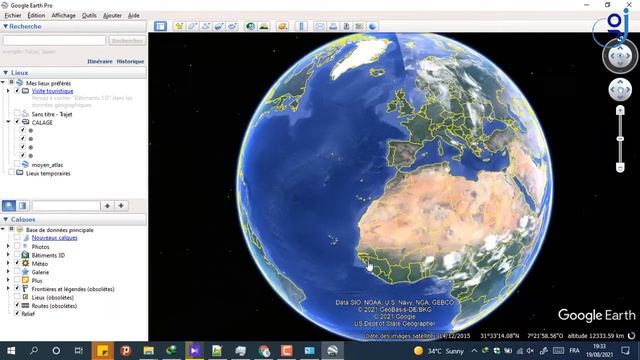Click the Rechercher button
Image resolution: width=640 pixels, height=360 pixels.
(x=127, y=40)
